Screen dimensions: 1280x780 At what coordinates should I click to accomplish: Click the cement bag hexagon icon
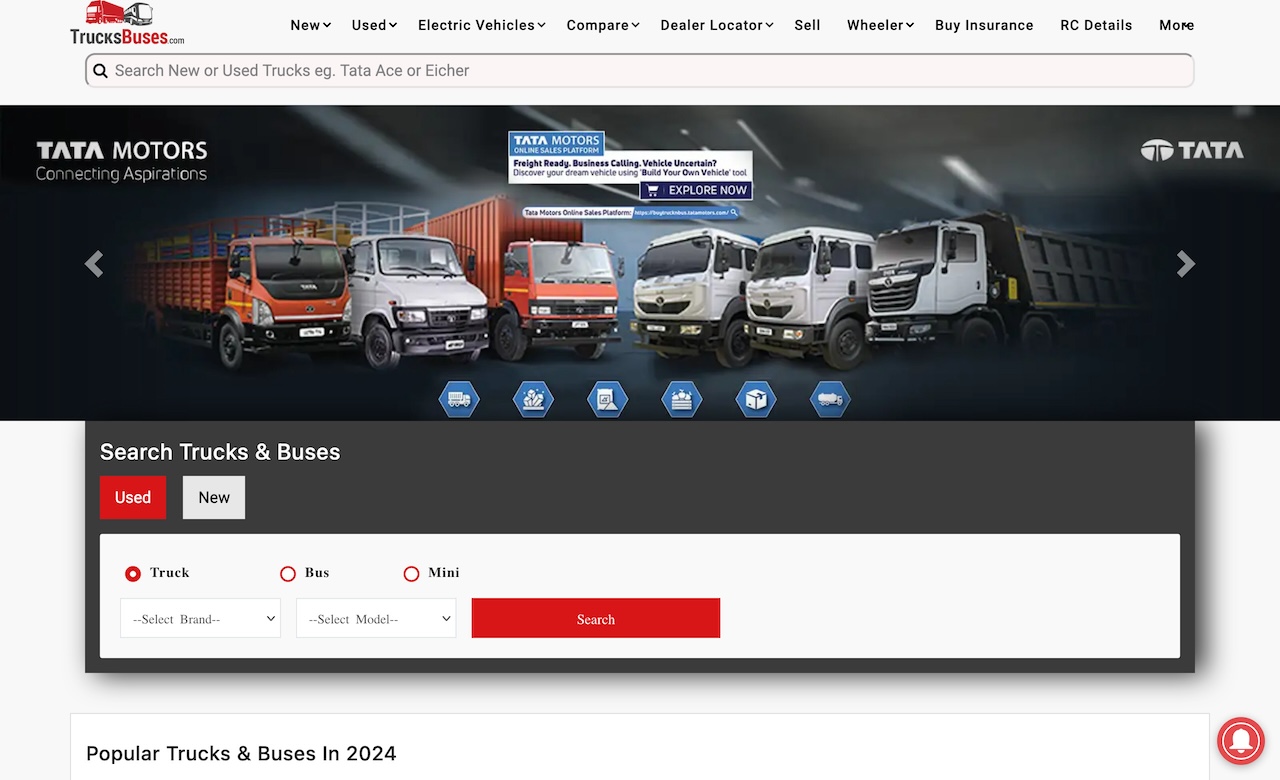608,399
